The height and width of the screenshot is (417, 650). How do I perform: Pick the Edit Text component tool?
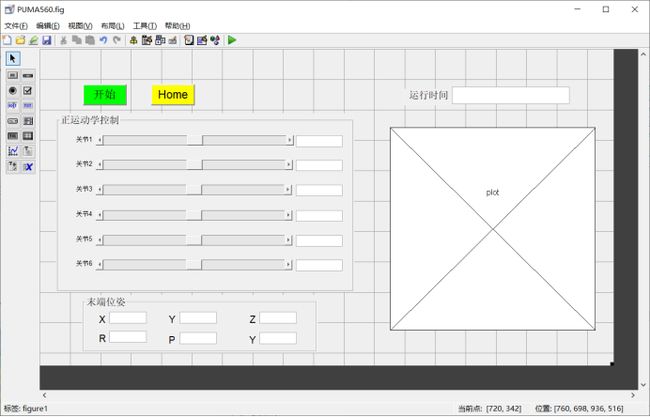coord(13,105)
